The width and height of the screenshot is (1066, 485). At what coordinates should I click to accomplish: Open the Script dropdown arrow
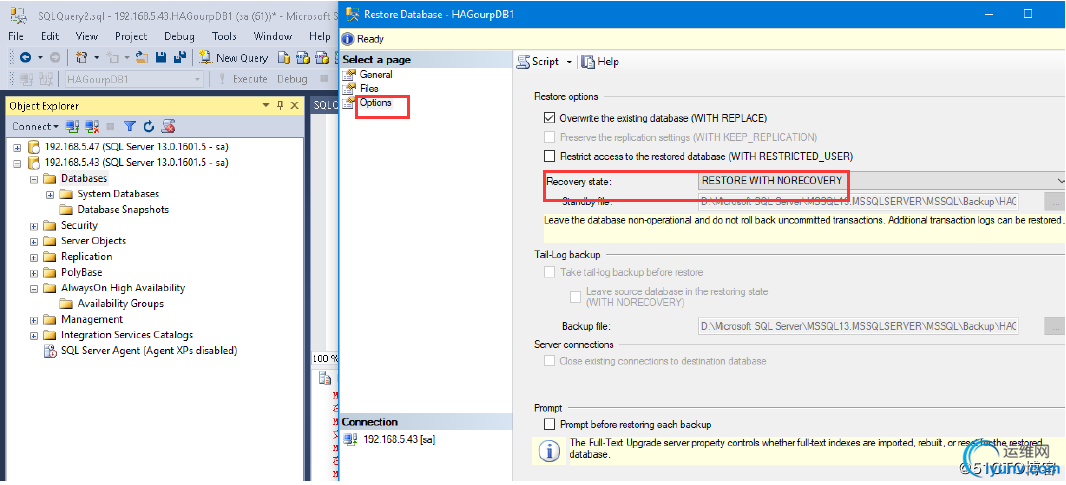coord(569,61)
